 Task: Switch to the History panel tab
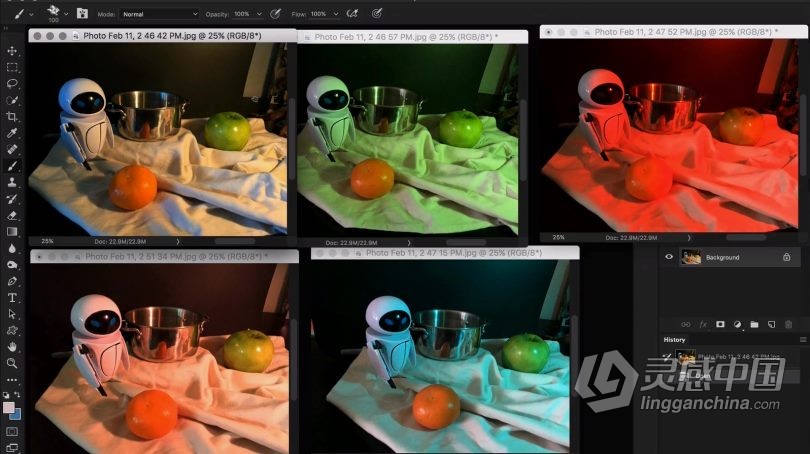click(x=674, y=339)
